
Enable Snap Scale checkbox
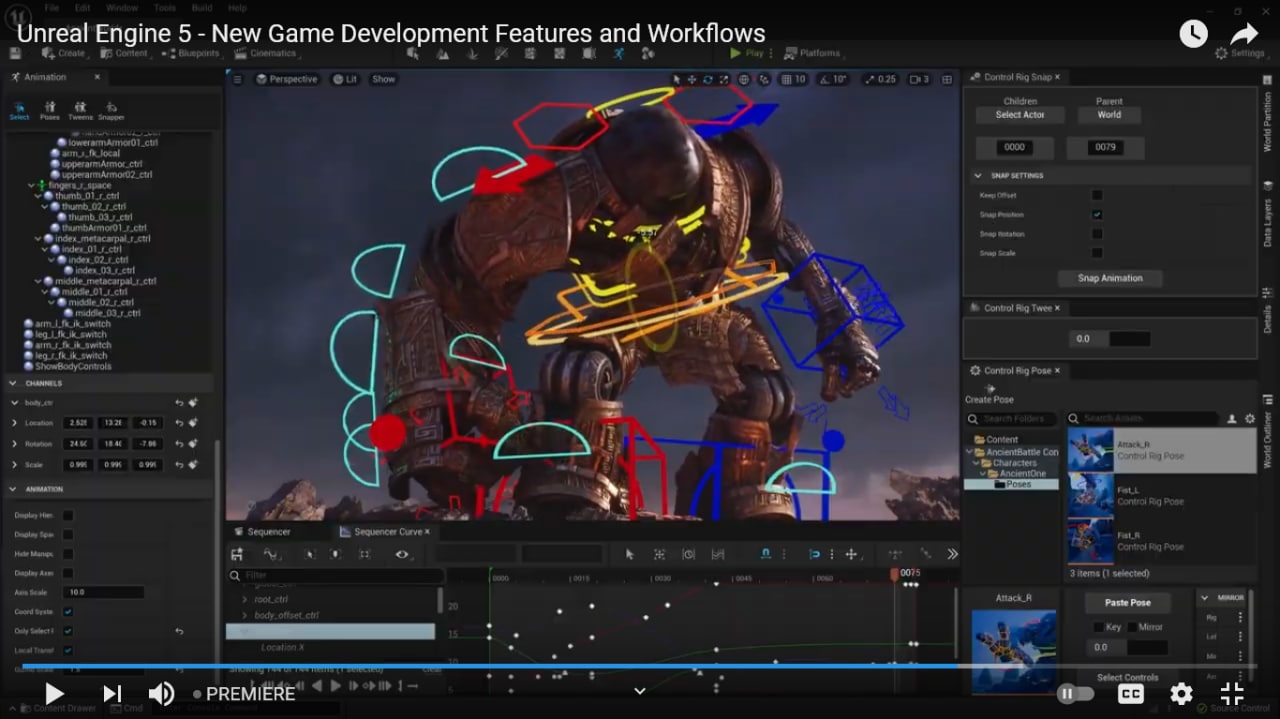[x=1097, y=253]
